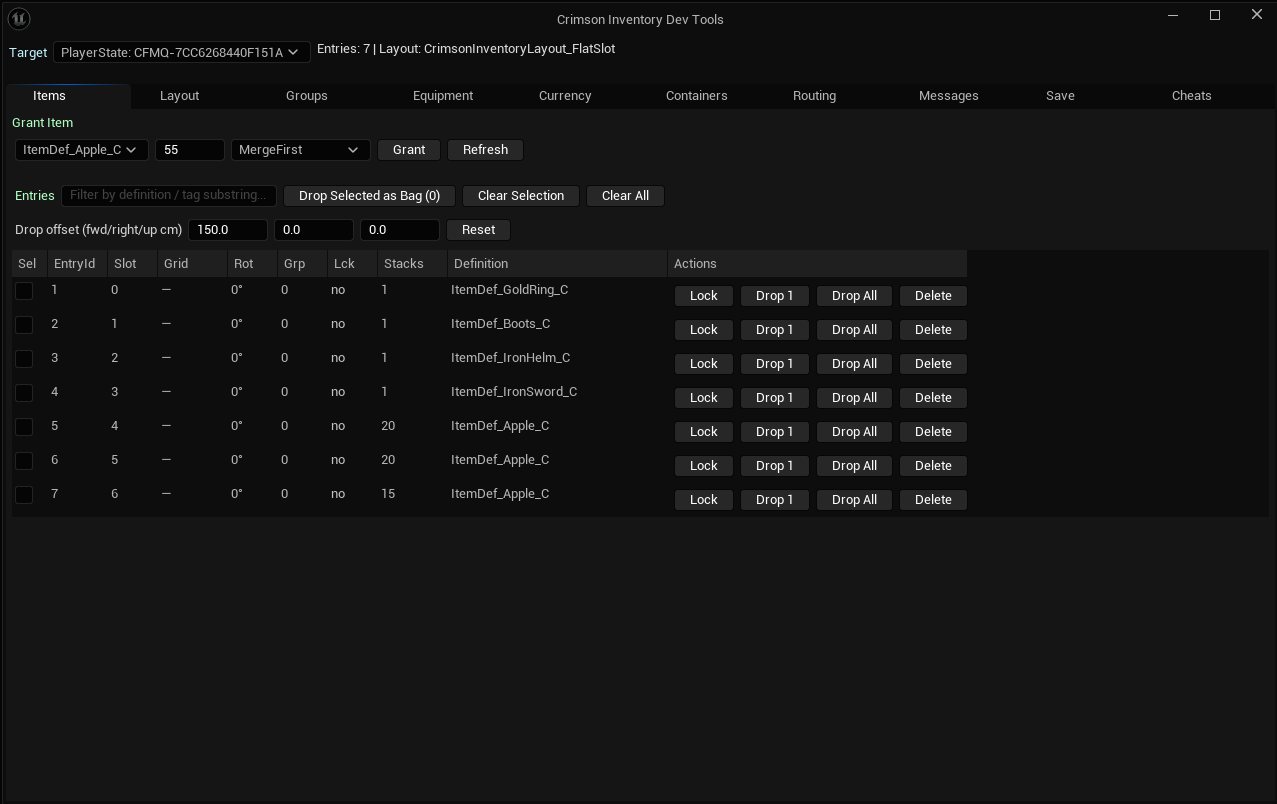Click the right drop offset field

[314, 230]
